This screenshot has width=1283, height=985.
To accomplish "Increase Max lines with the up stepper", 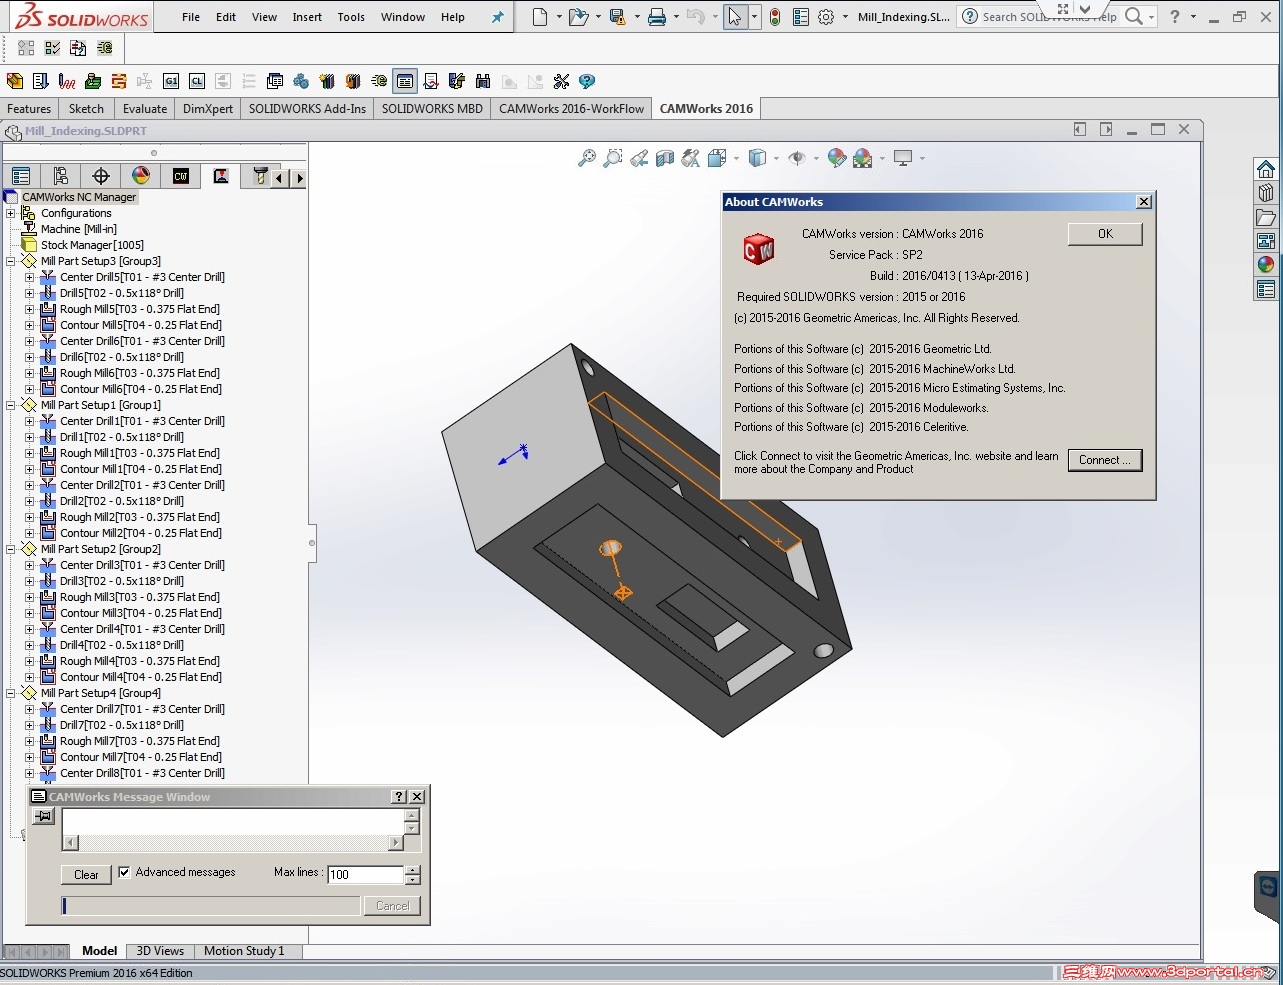I will coord(413,870).
